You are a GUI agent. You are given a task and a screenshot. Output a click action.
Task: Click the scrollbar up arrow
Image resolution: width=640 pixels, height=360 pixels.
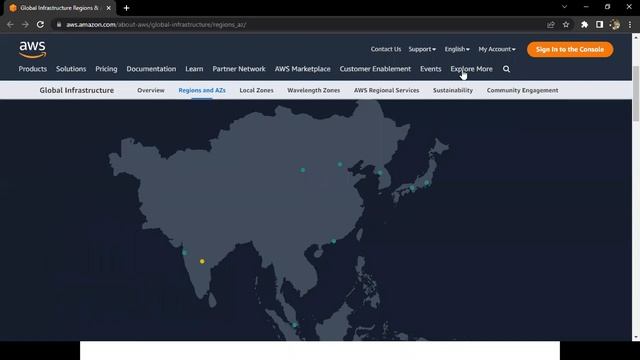point(636,37)
